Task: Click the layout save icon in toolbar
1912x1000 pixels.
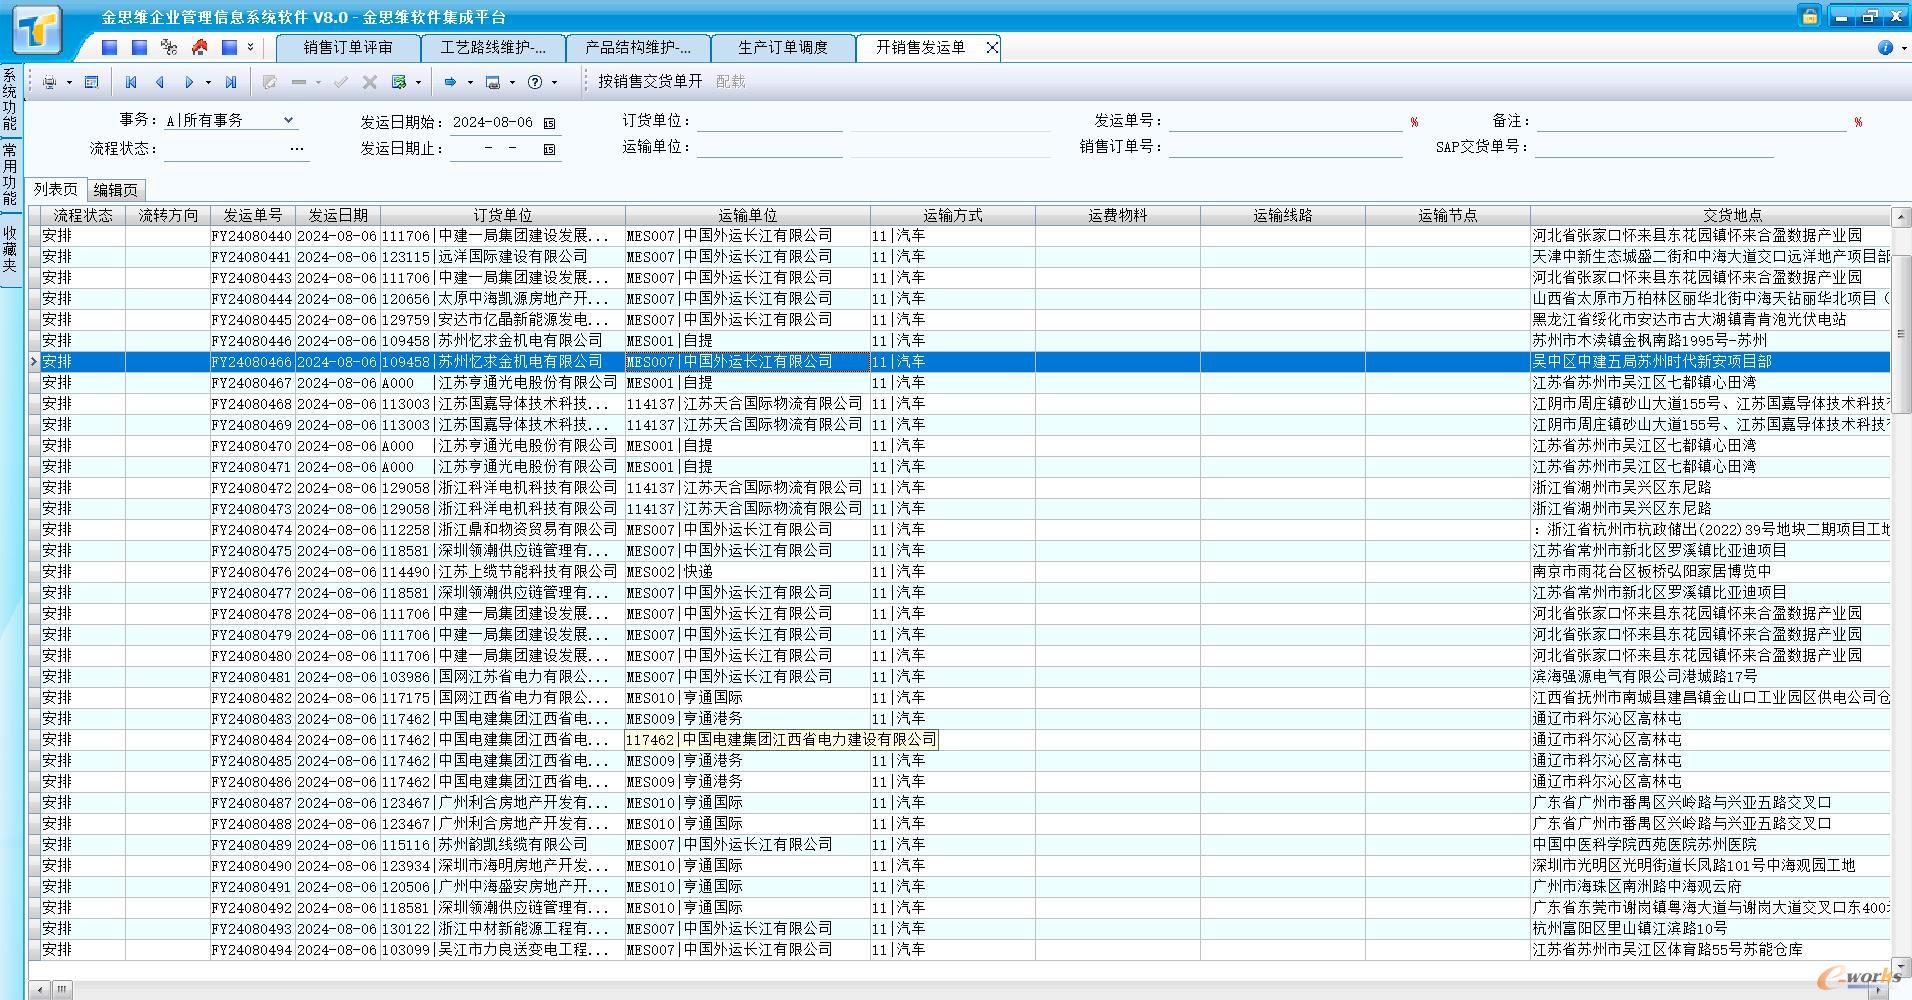Action: click(x=493, y=82)
